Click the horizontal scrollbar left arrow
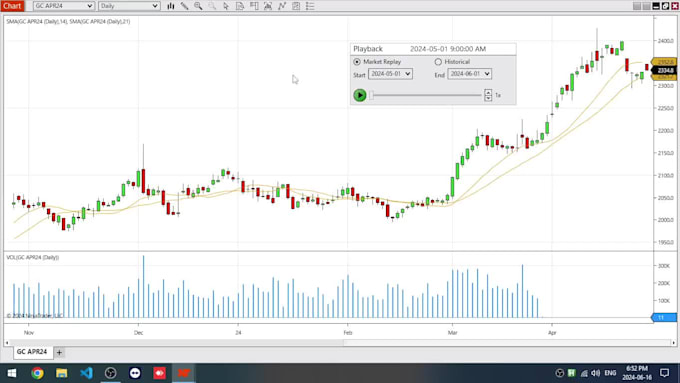 coord(7,343)
